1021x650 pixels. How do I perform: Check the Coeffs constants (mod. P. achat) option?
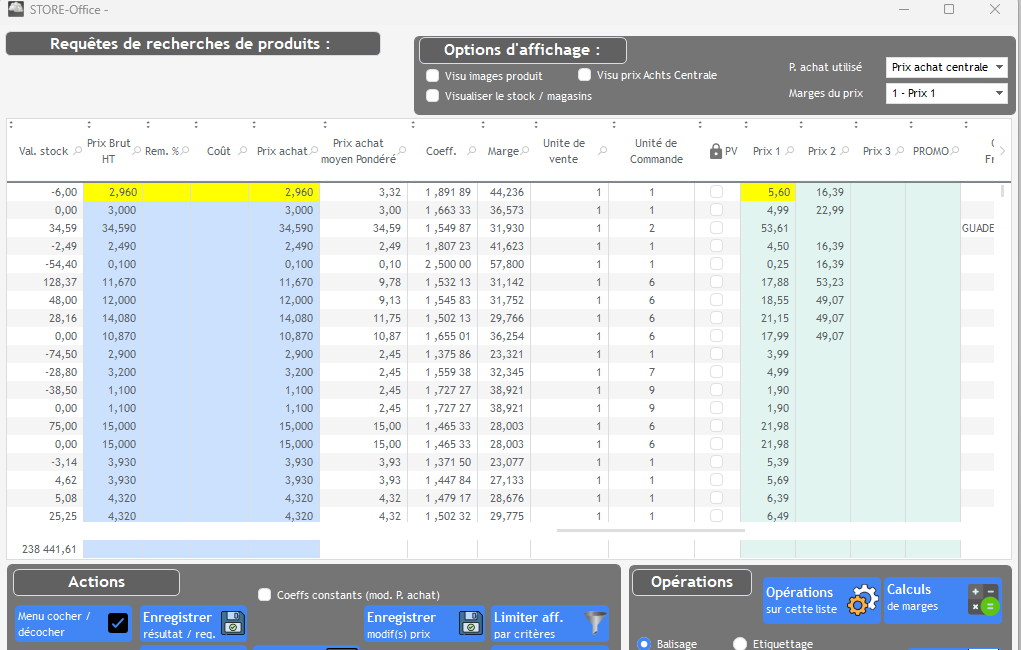click(265, 595)
